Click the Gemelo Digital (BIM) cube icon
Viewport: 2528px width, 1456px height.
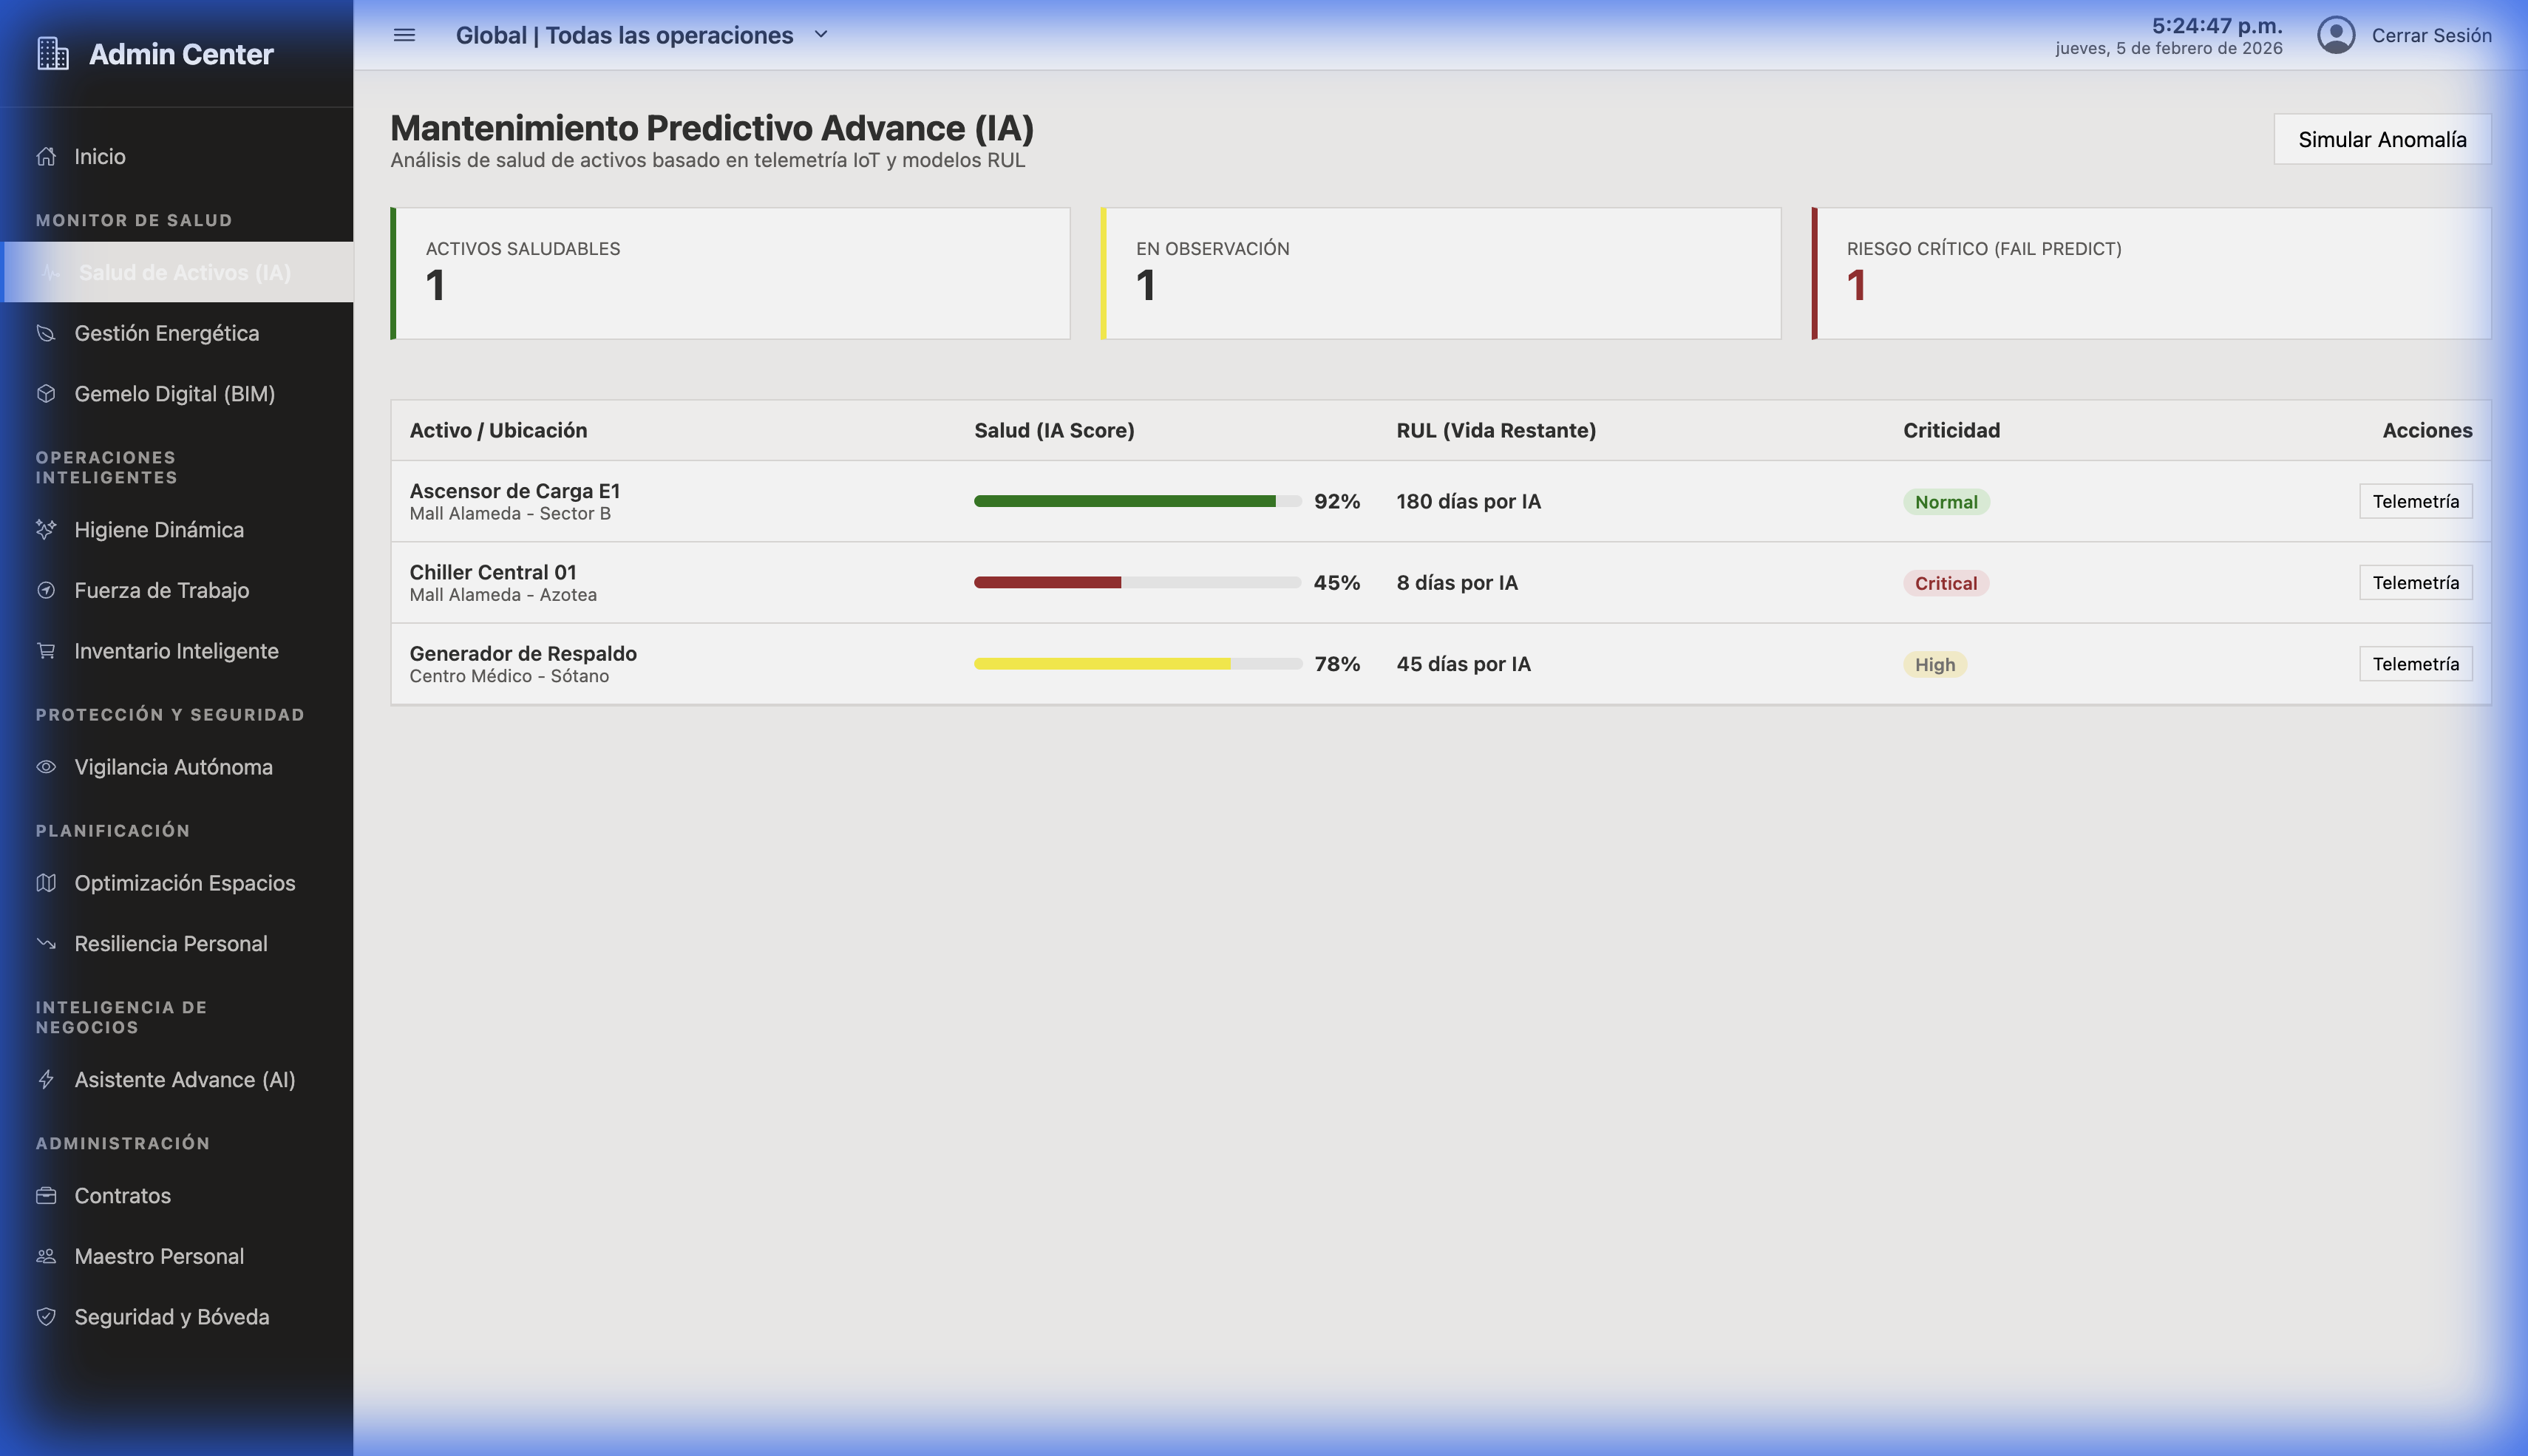(46, 394)
